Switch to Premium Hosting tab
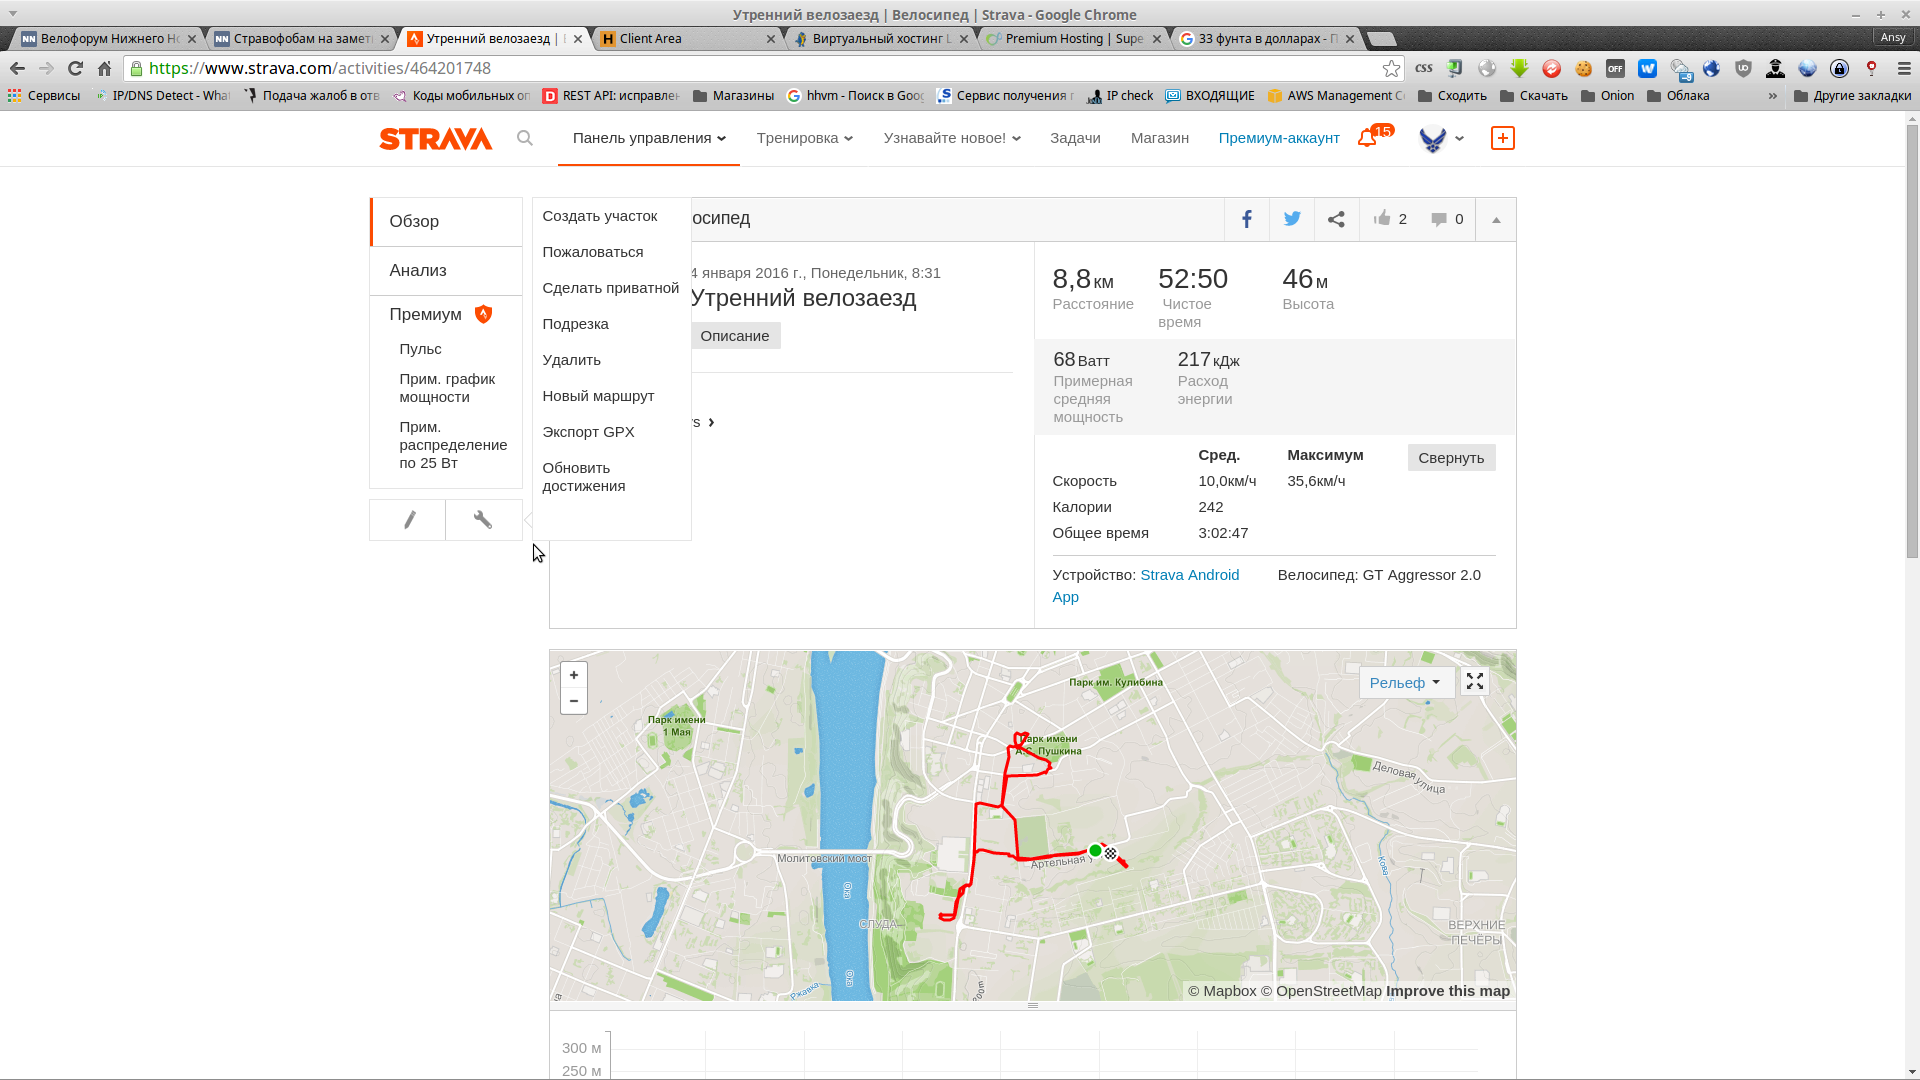 1074,39
